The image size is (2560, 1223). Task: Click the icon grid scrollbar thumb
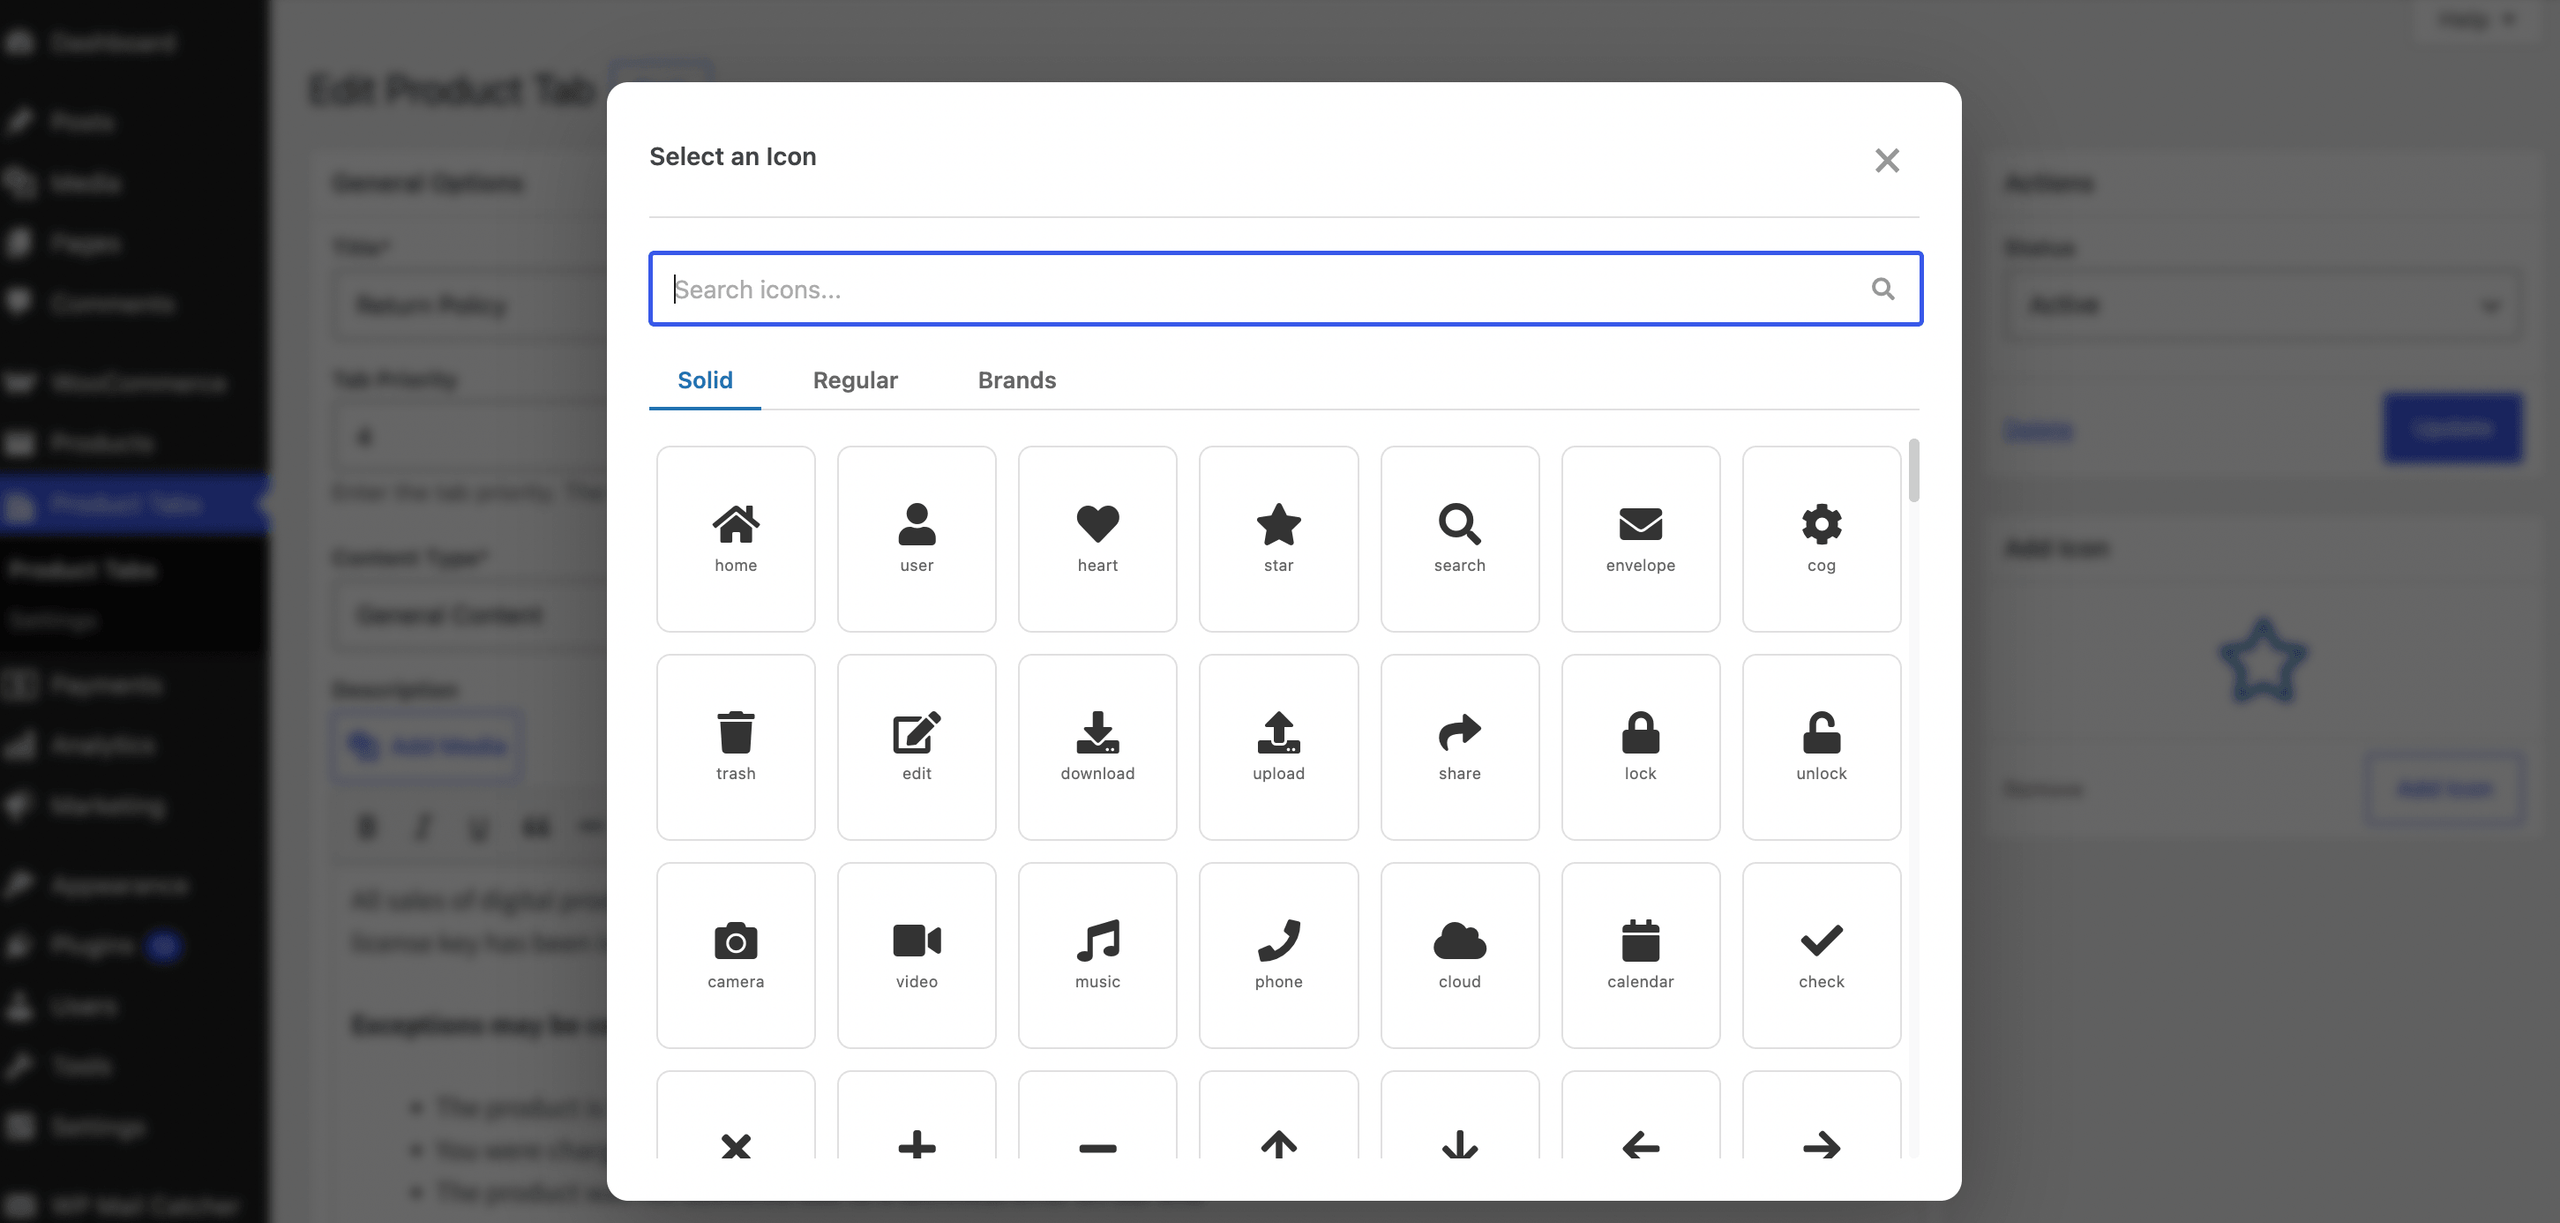click(1914, 470)
